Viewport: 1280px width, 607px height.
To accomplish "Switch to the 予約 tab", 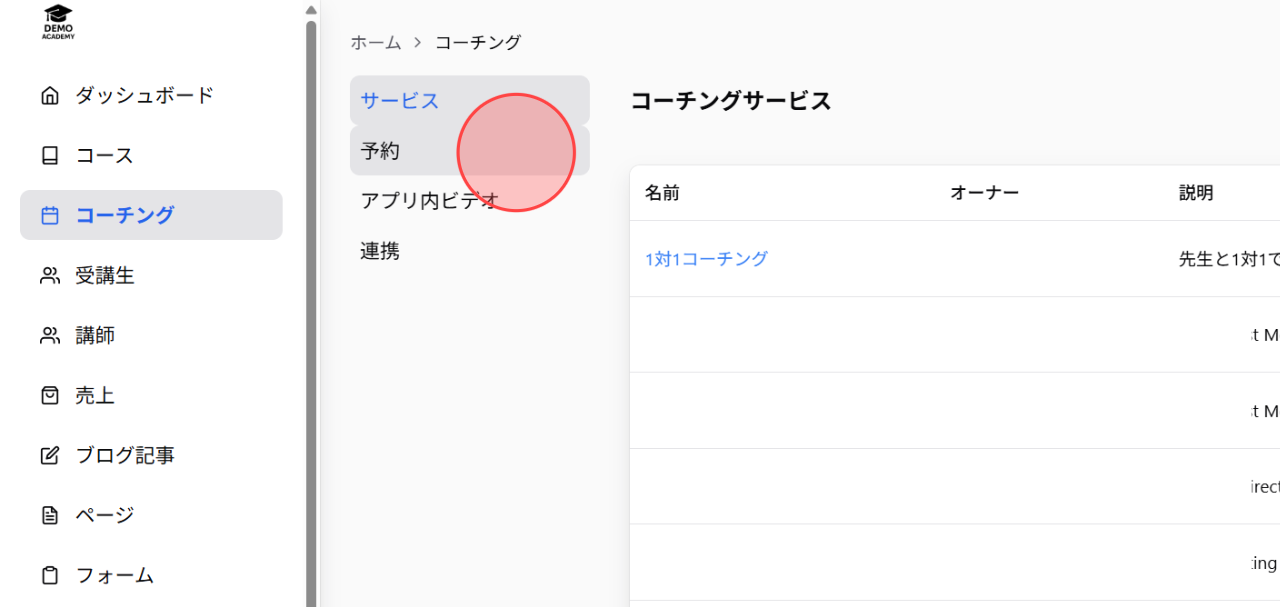I will 470,150.
